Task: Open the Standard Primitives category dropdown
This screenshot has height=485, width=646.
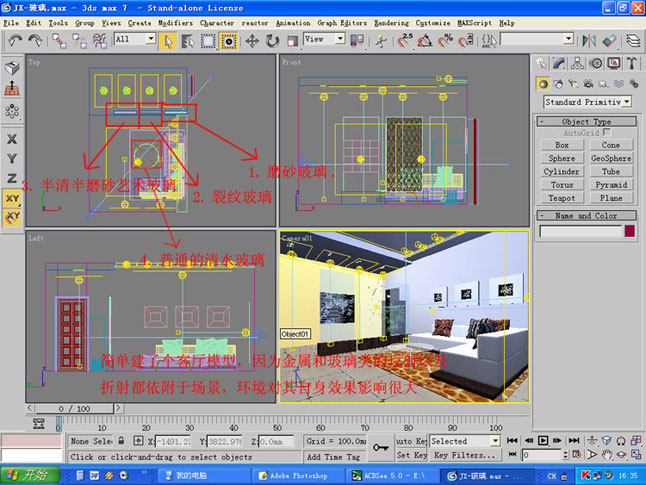Action: click(x=588, y=102)
